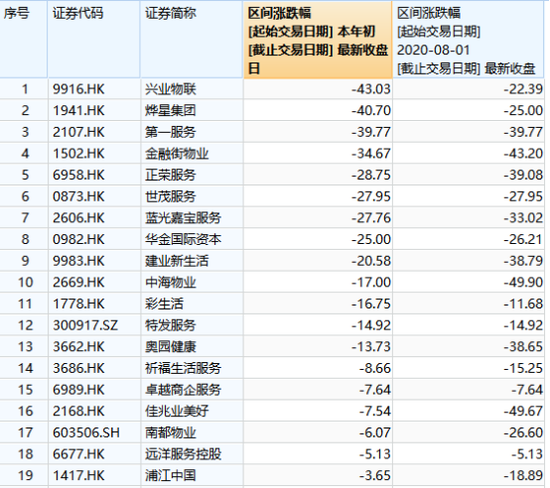Select the value -38.65
550x488 pixels.
523,347
